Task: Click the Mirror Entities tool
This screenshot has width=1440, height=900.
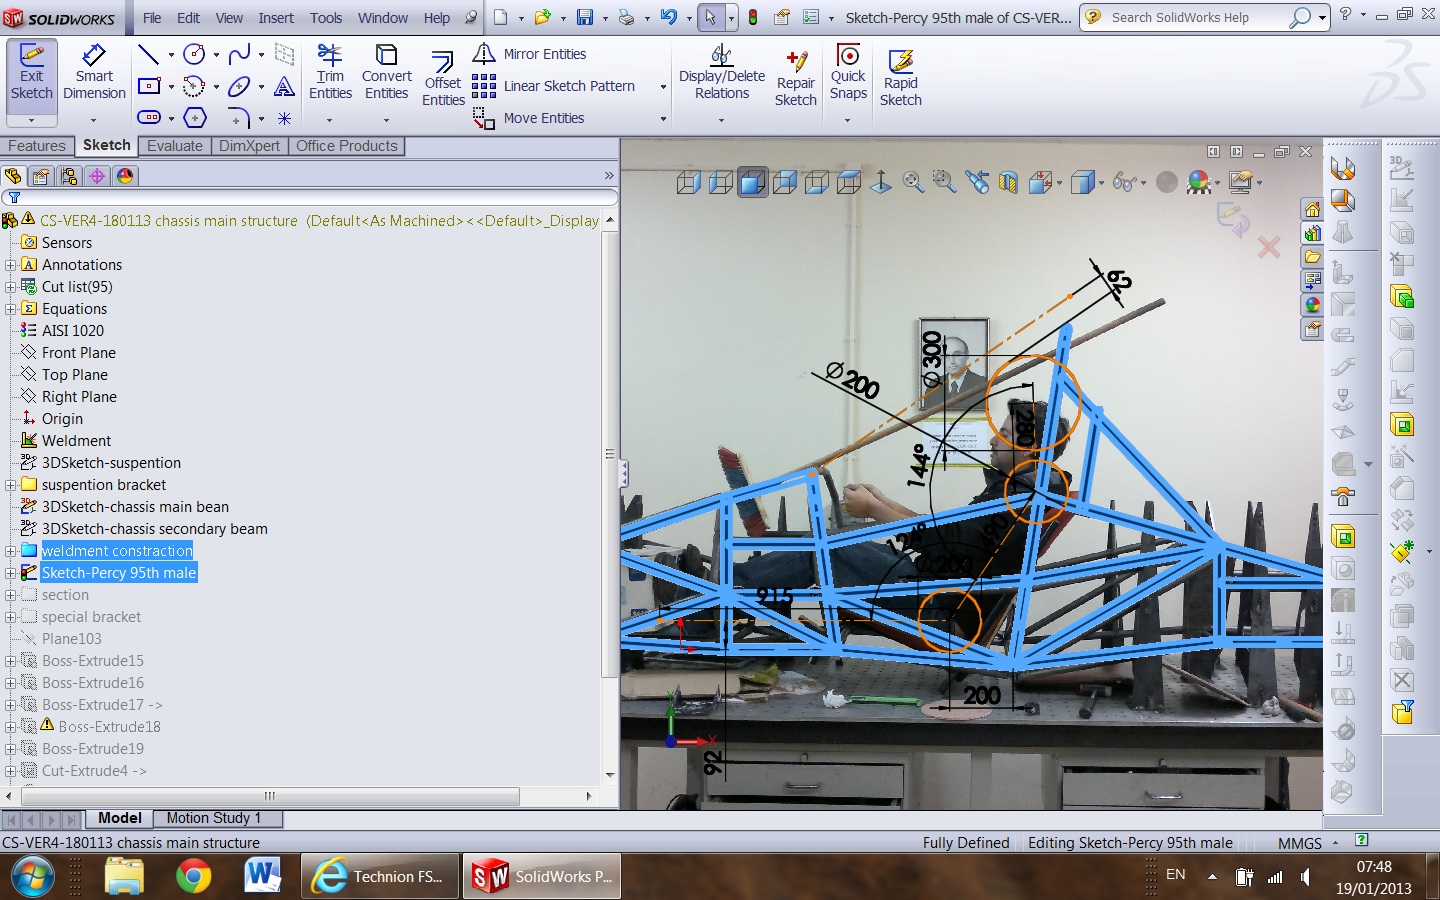Action: click(544, 54)
